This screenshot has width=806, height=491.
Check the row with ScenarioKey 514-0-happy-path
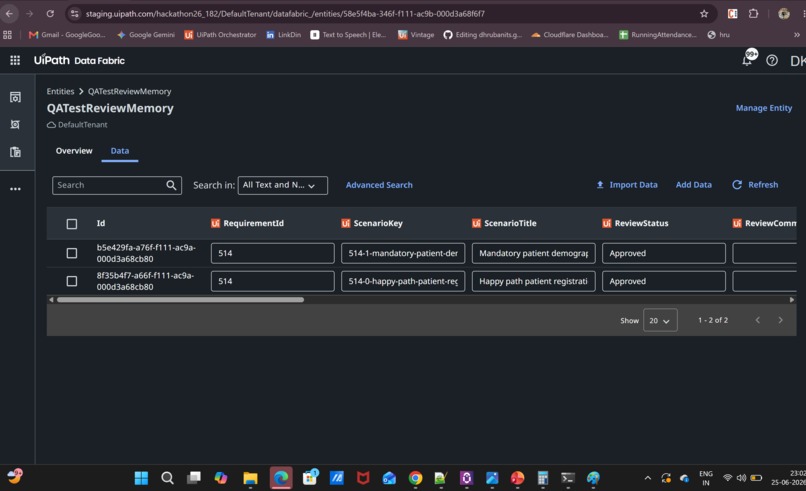coord(72,281)
